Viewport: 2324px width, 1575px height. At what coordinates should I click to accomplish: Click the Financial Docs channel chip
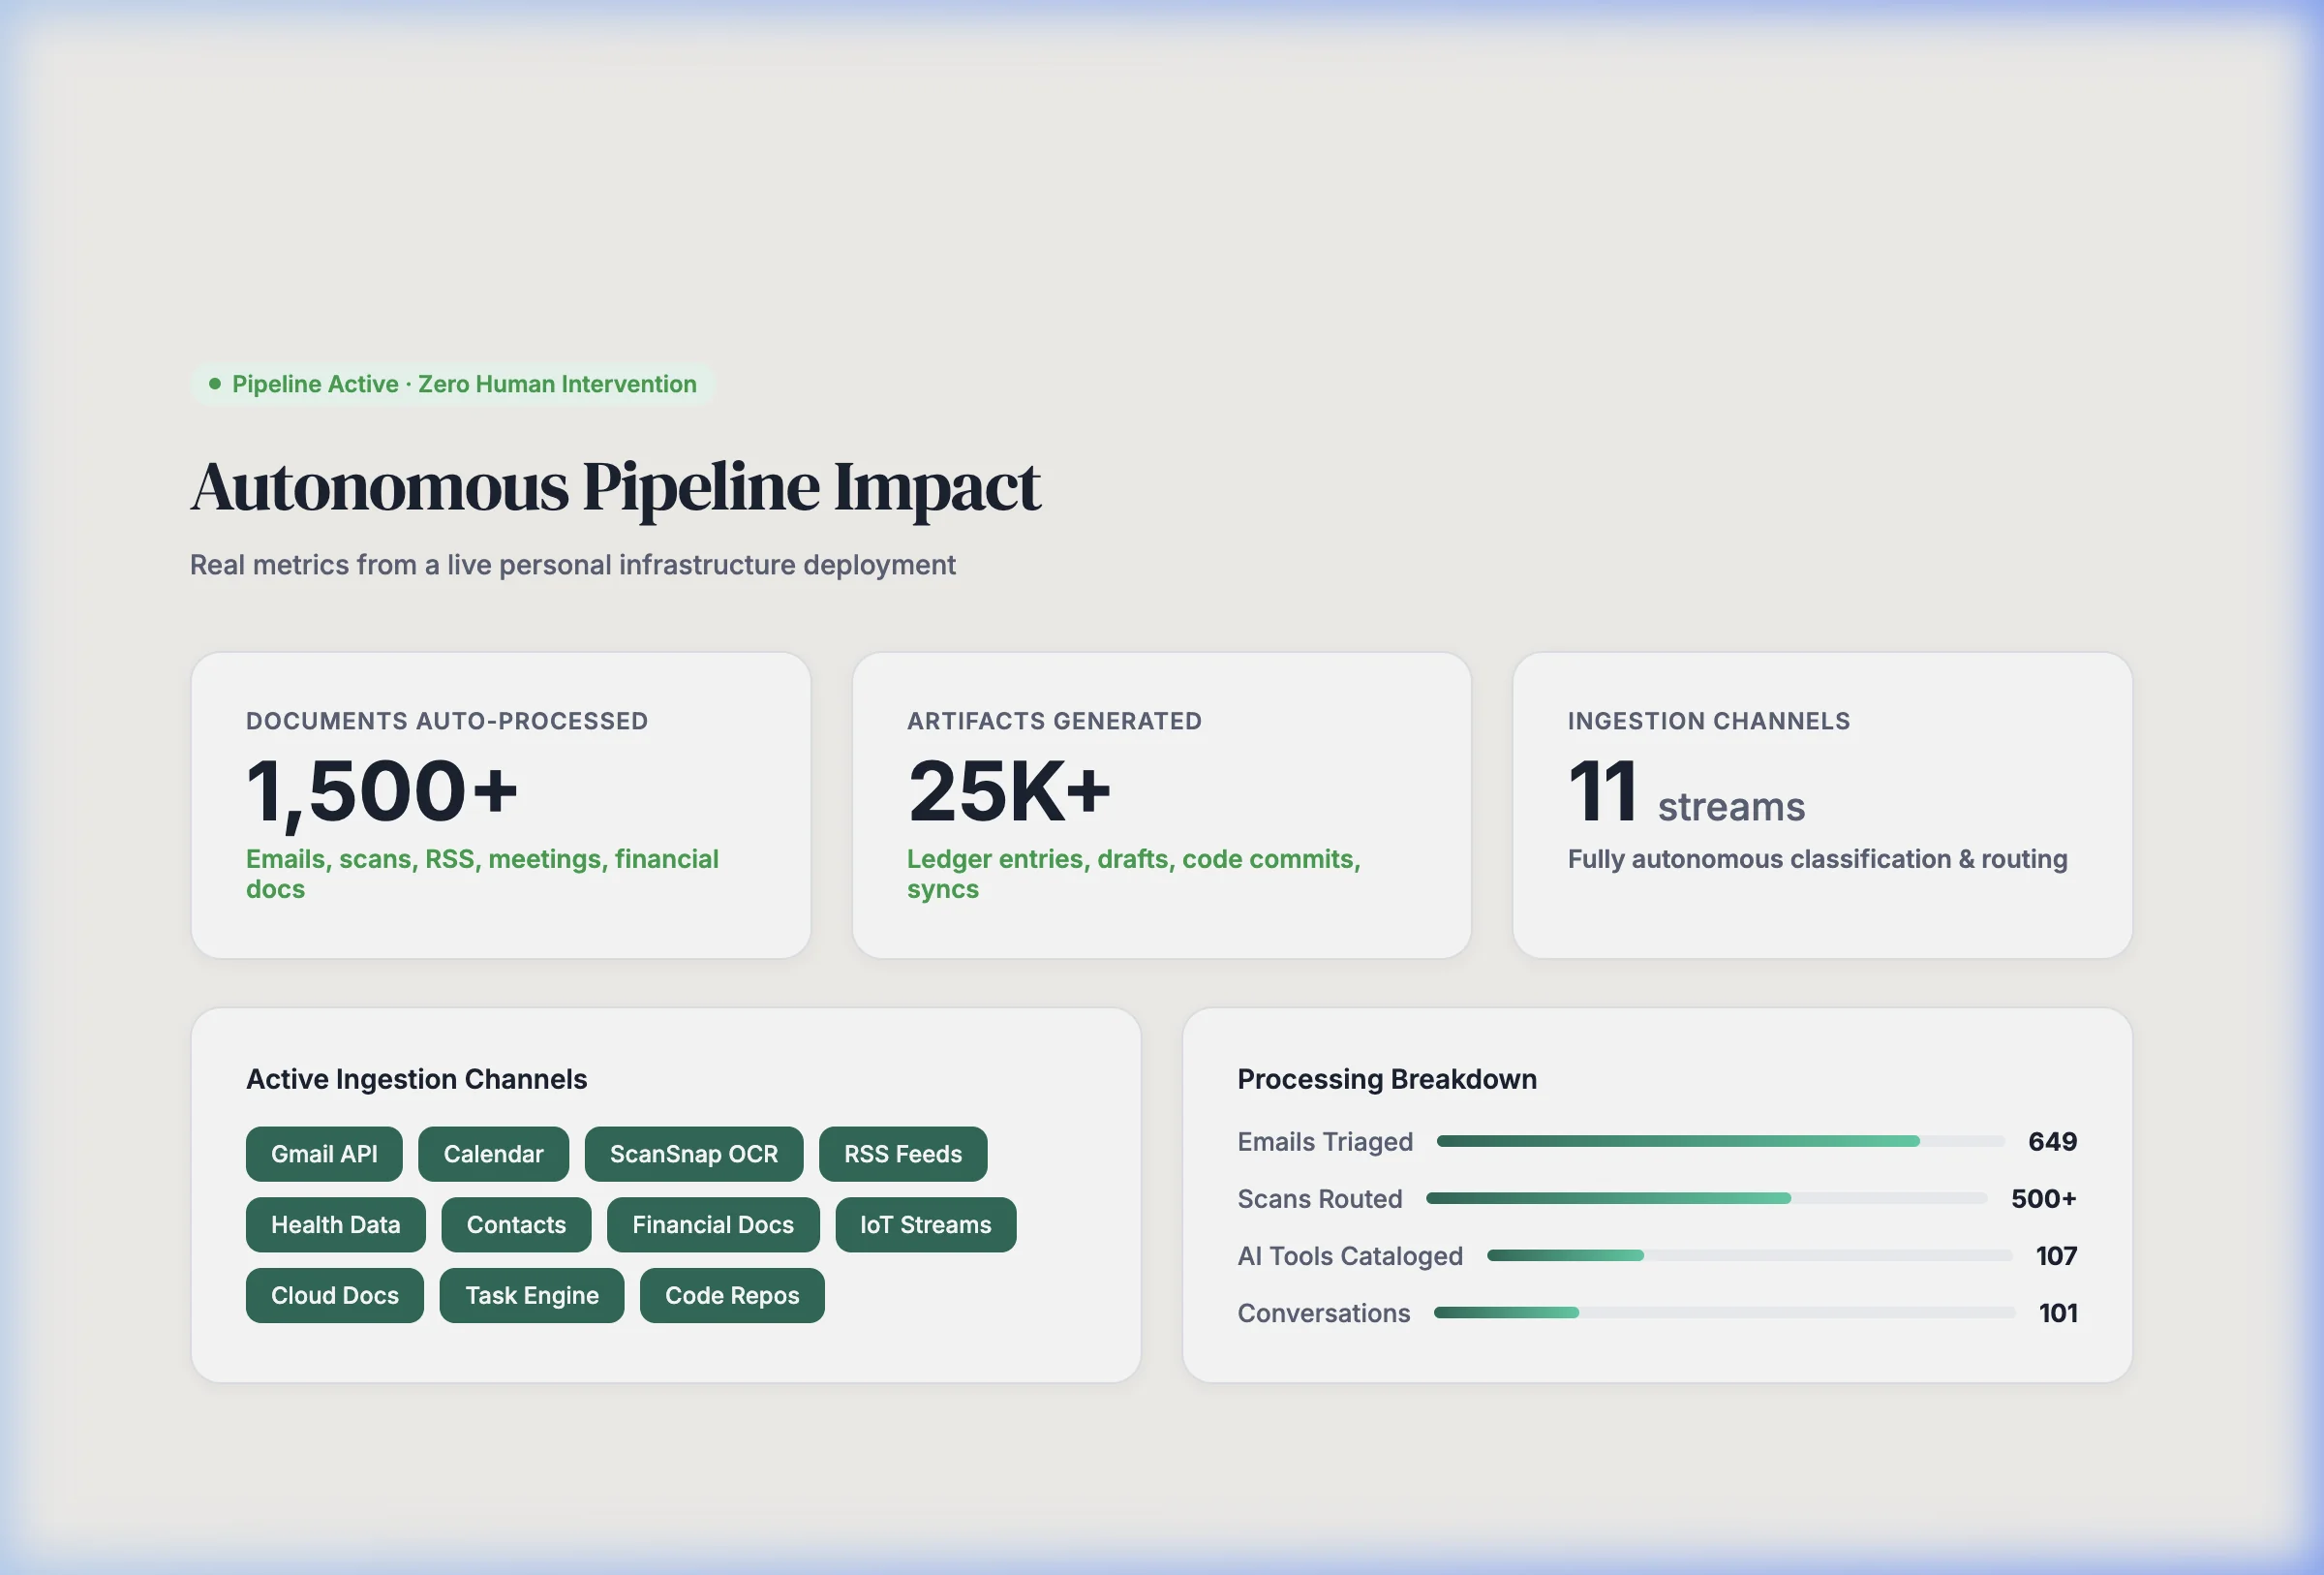pyautogui.click(x=712, y=1224)
